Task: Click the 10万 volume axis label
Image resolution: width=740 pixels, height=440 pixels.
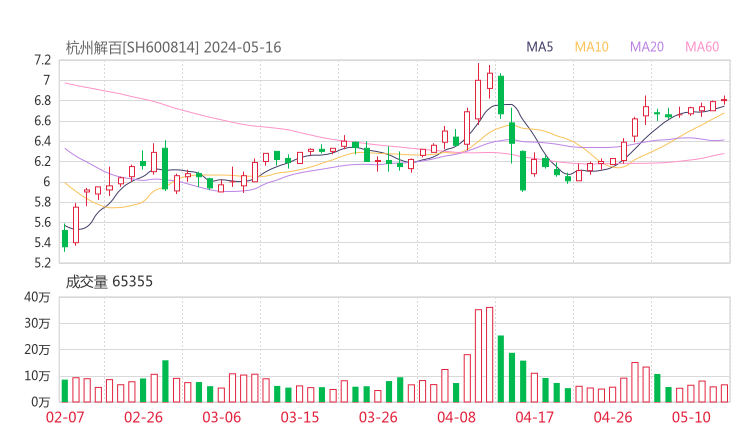Action: tap(37, 376)
